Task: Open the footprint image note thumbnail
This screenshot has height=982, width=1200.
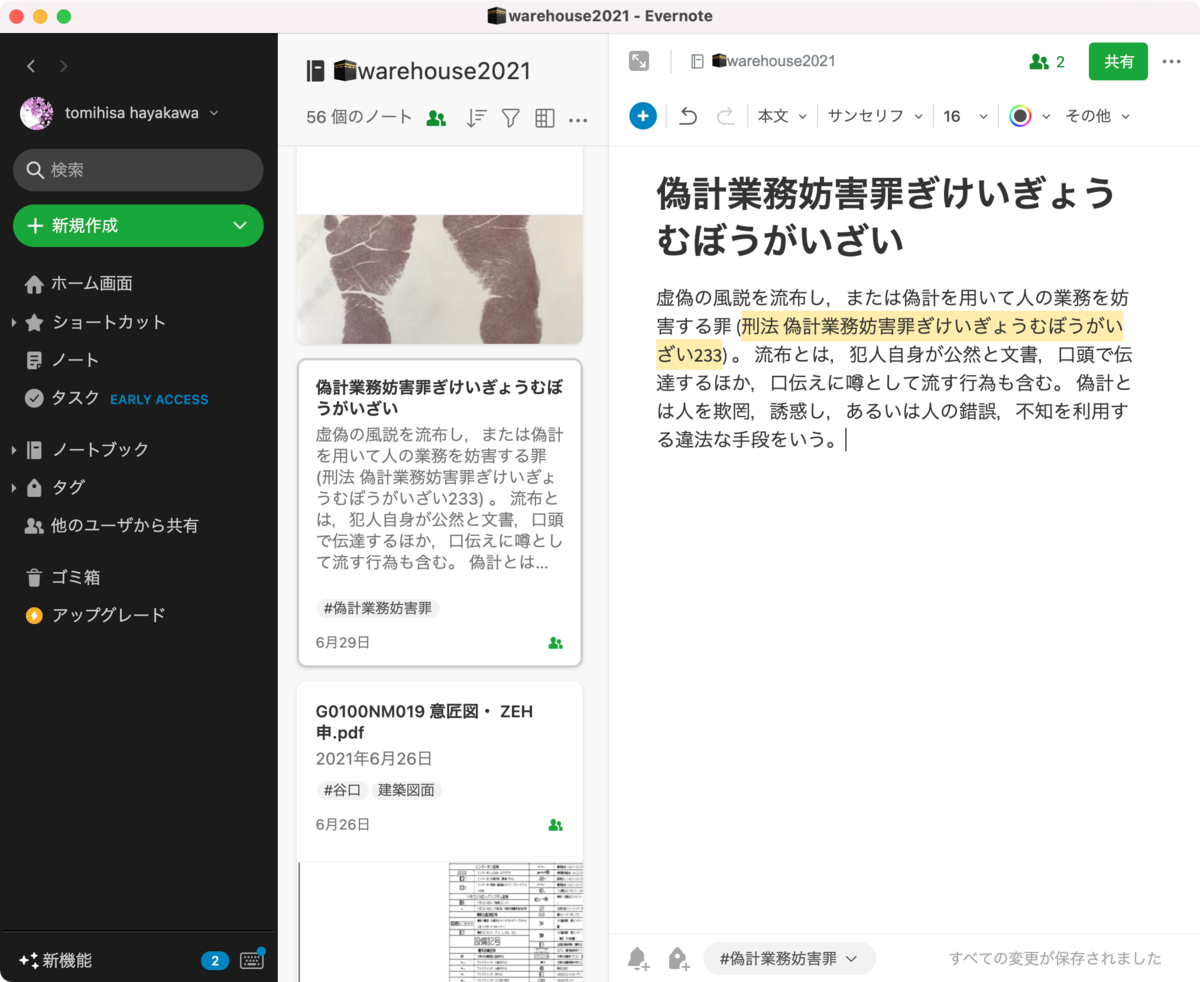Action: pyautogui.click(x=440, y=278)
